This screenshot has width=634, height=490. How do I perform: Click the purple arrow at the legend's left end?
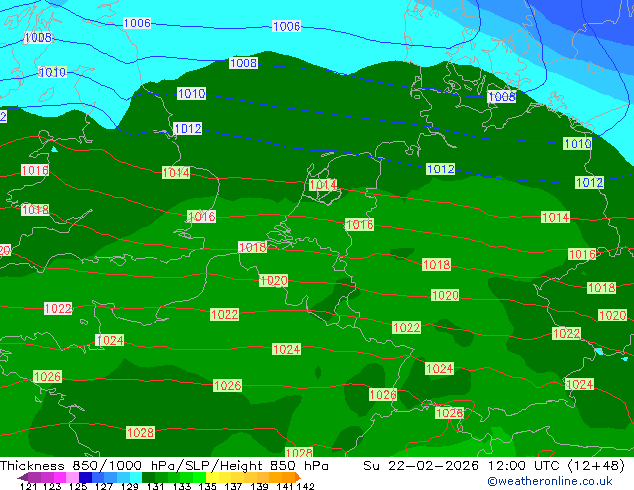coord(22,477)
